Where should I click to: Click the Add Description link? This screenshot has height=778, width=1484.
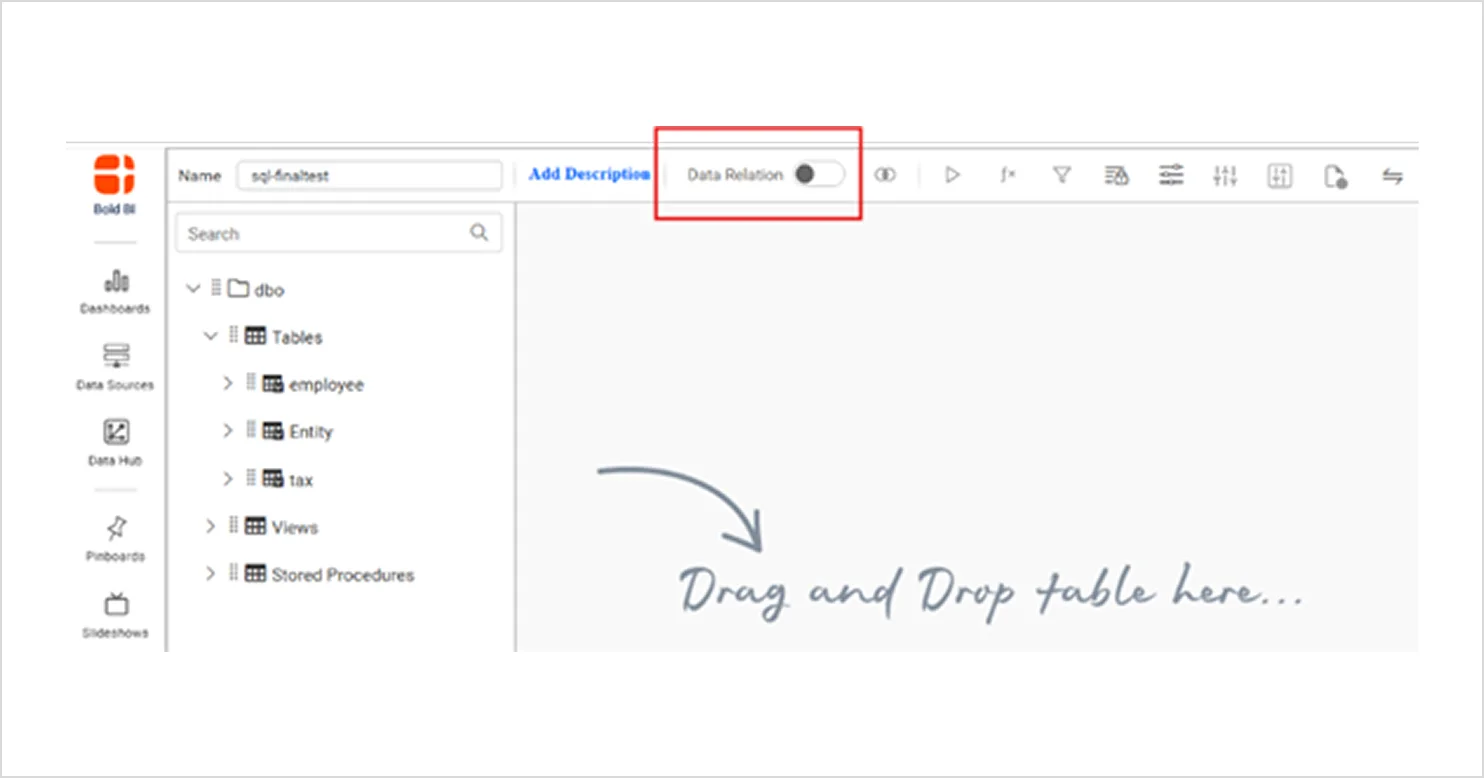[588, 174]
